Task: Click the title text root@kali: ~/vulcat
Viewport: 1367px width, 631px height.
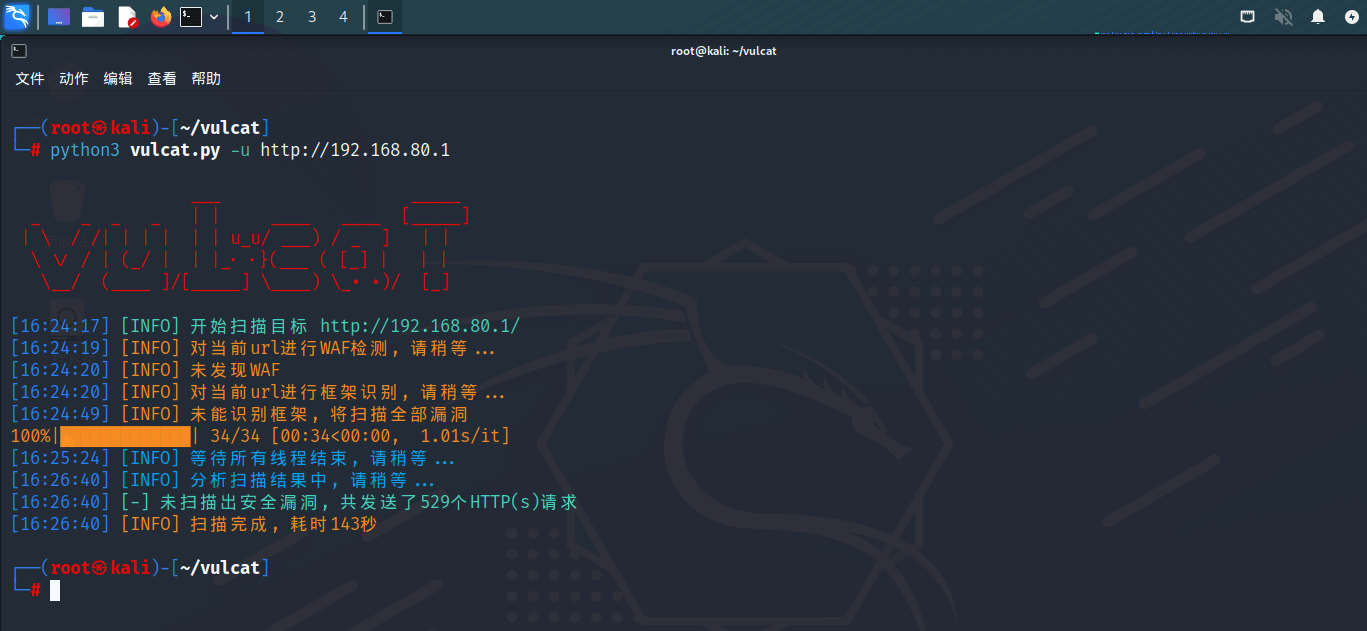Action: [x=723, y=50]
